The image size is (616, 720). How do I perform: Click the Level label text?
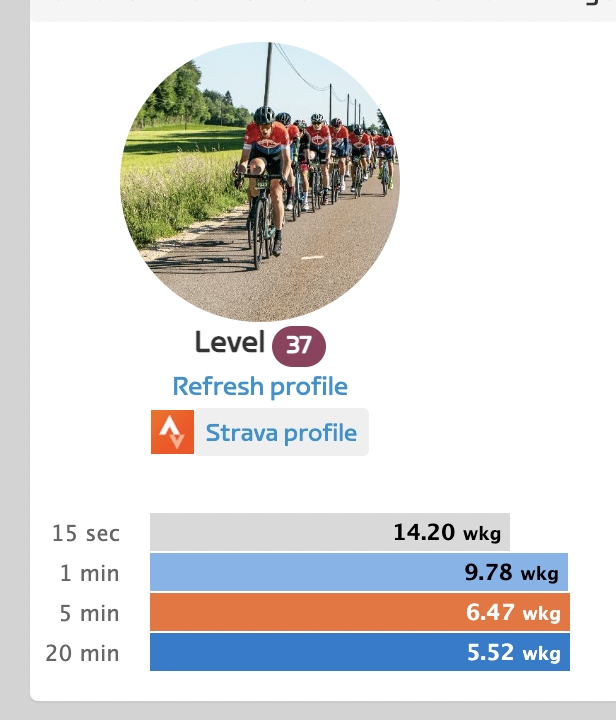tap(230, 343)
